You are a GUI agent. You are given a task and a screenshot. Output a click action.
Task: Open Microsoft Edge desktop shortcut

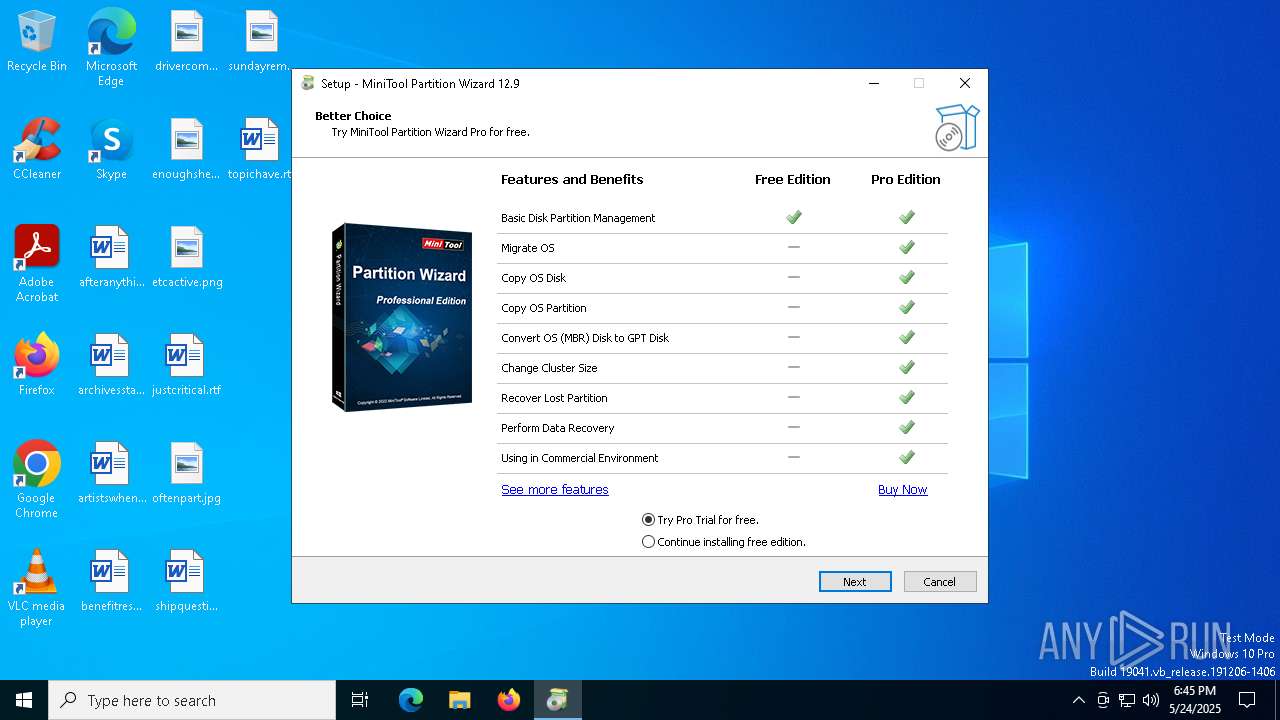(x=111, y=48)
